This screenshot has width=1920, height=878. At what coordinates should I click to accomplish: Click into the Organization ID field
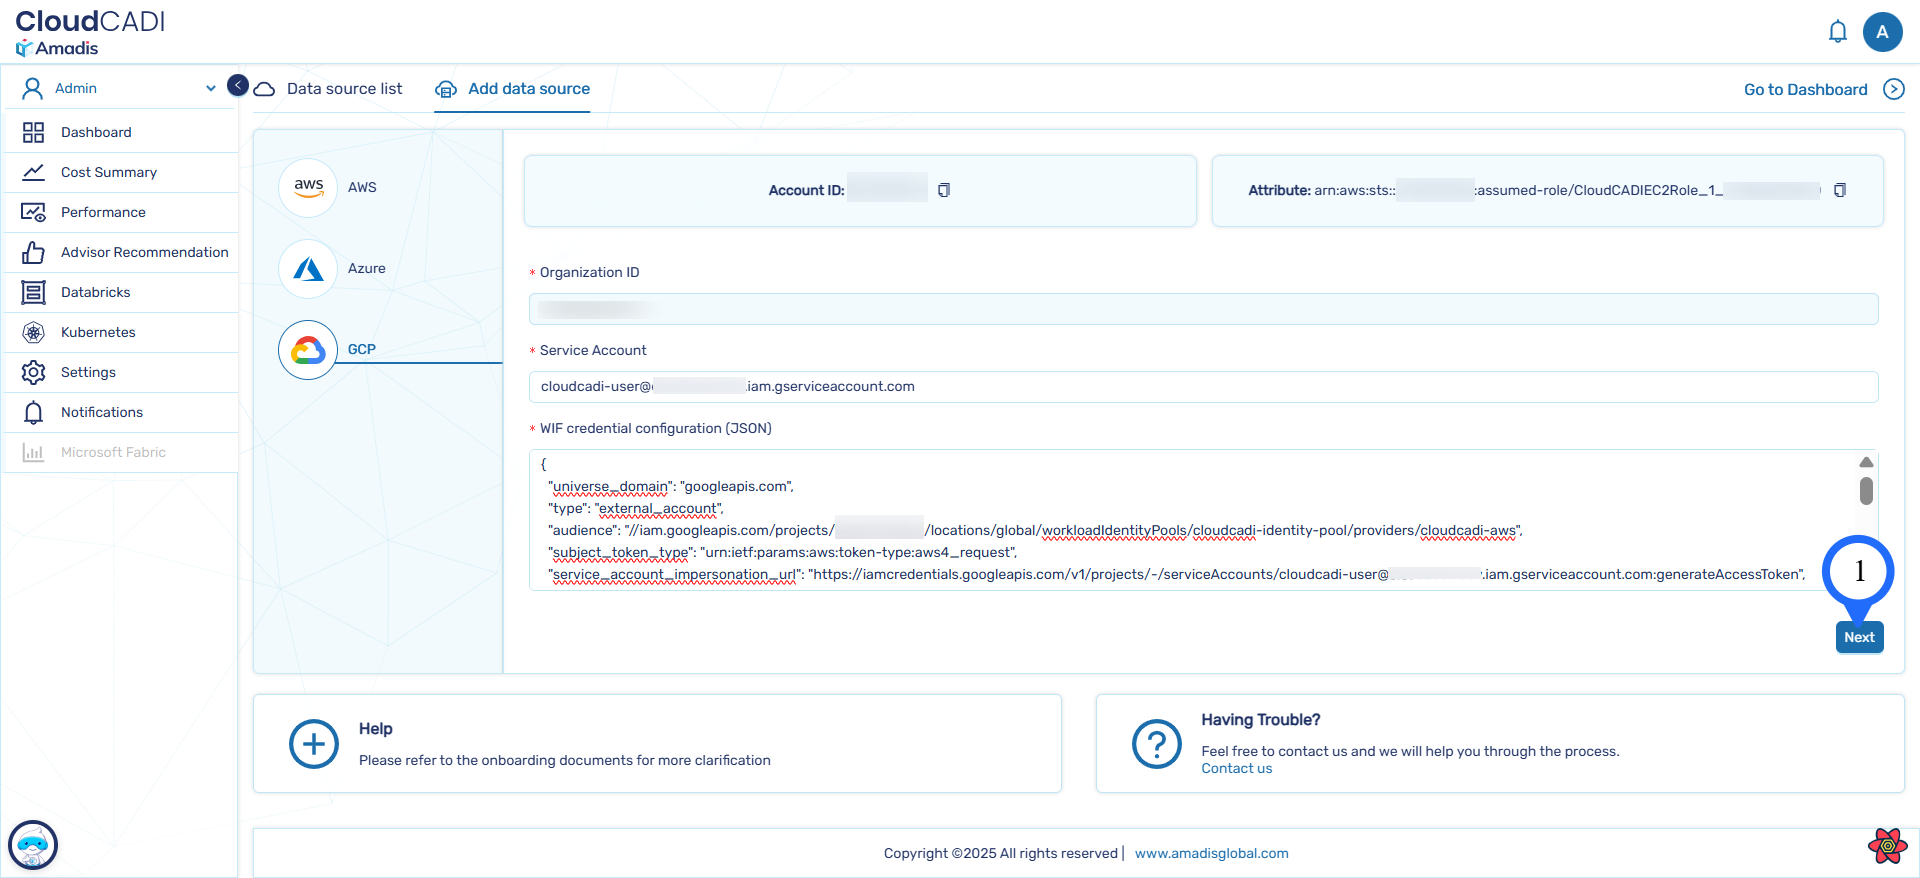[1203, 309]
